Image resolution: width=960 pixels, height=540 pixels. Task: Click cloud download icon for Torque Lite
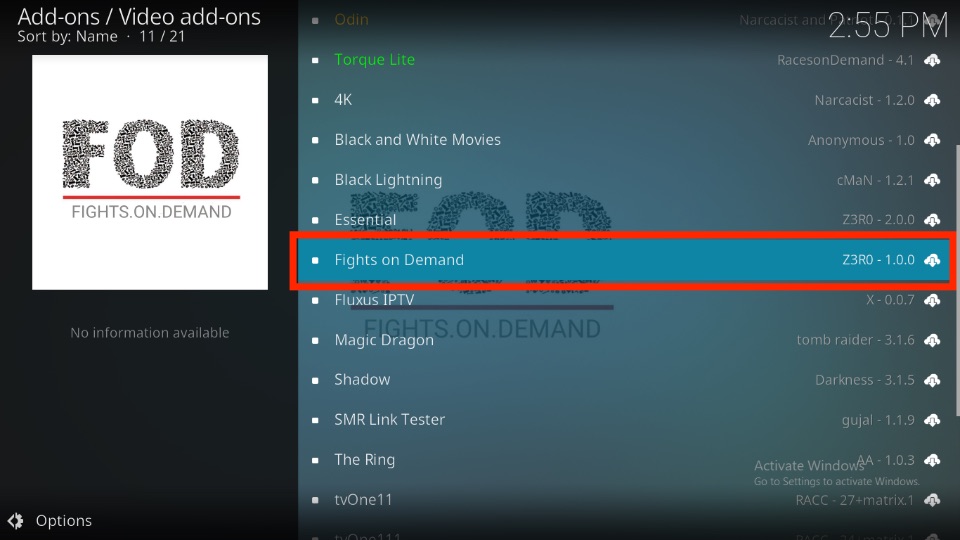point(932,60)
